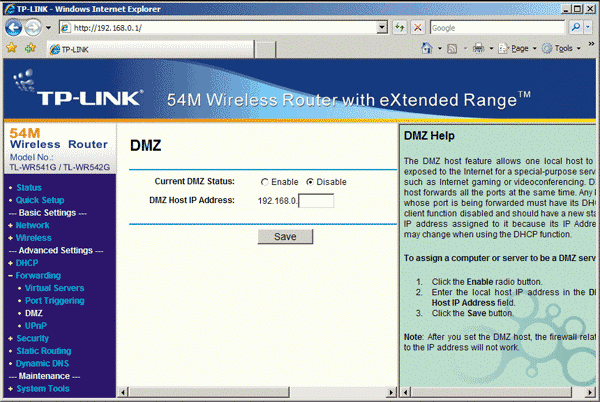This screenshot has width=600, height=402.
Task: Expand the Security menu
Action: pos(33,339)
